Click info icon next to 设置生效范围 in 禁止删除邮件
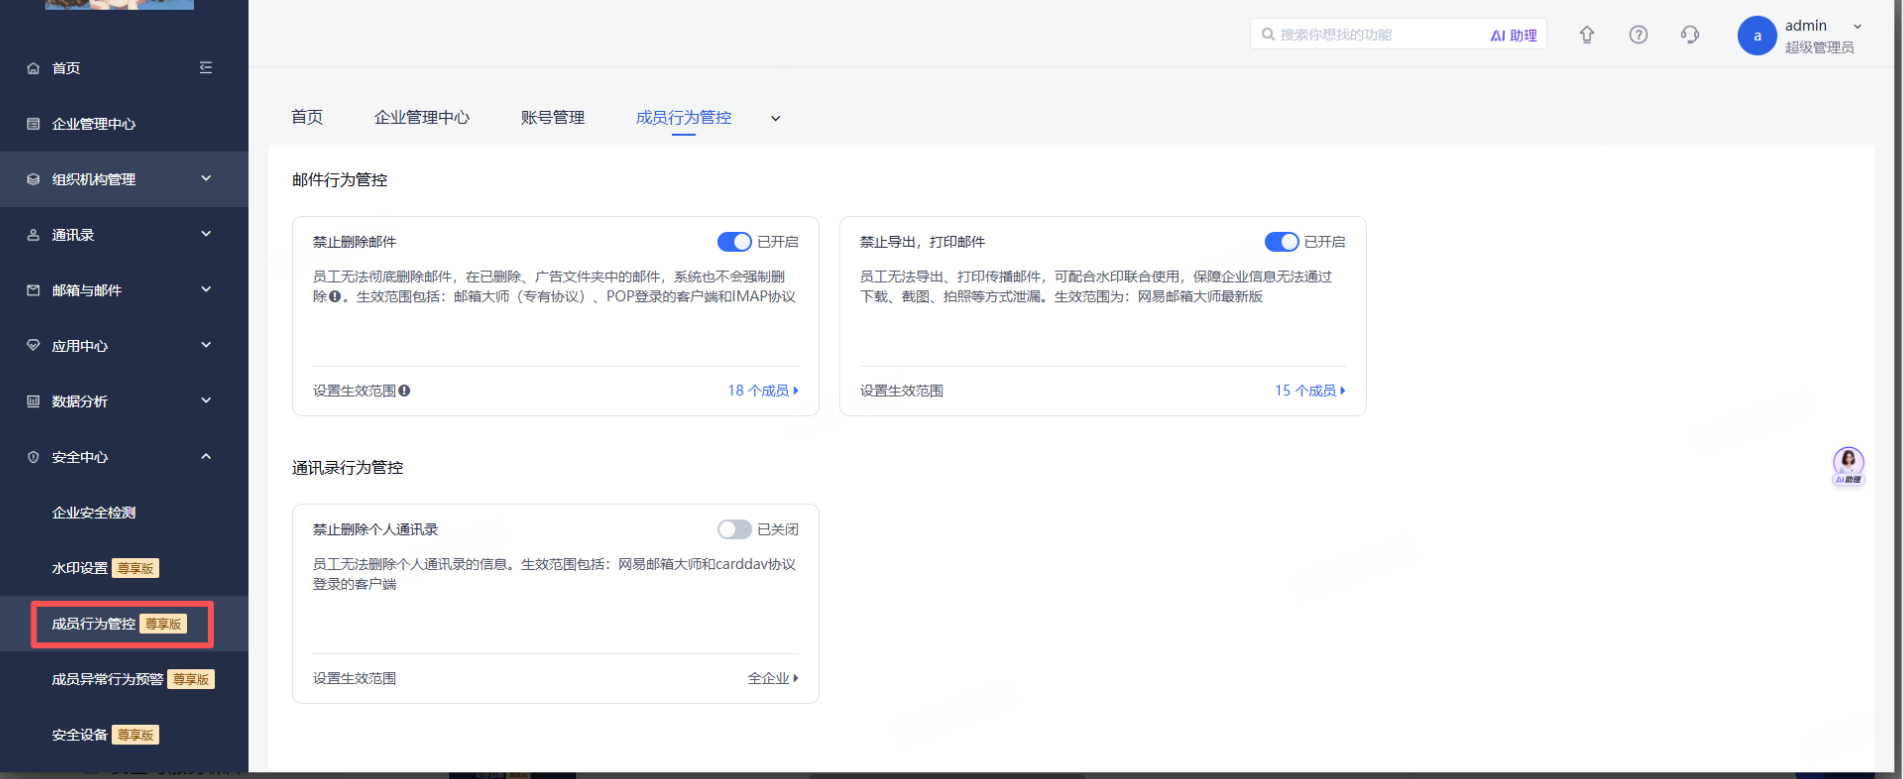The image size is (1903, 779). (404, 391)
